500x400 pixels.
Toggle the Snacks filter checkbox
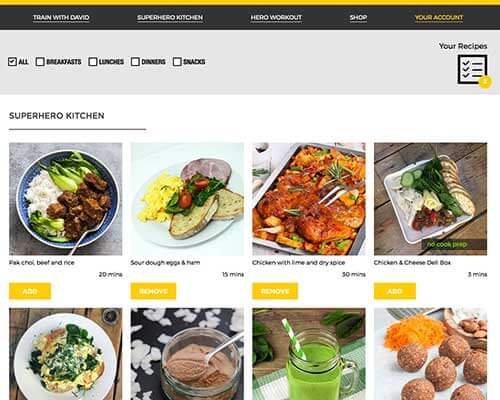point(177,62)
